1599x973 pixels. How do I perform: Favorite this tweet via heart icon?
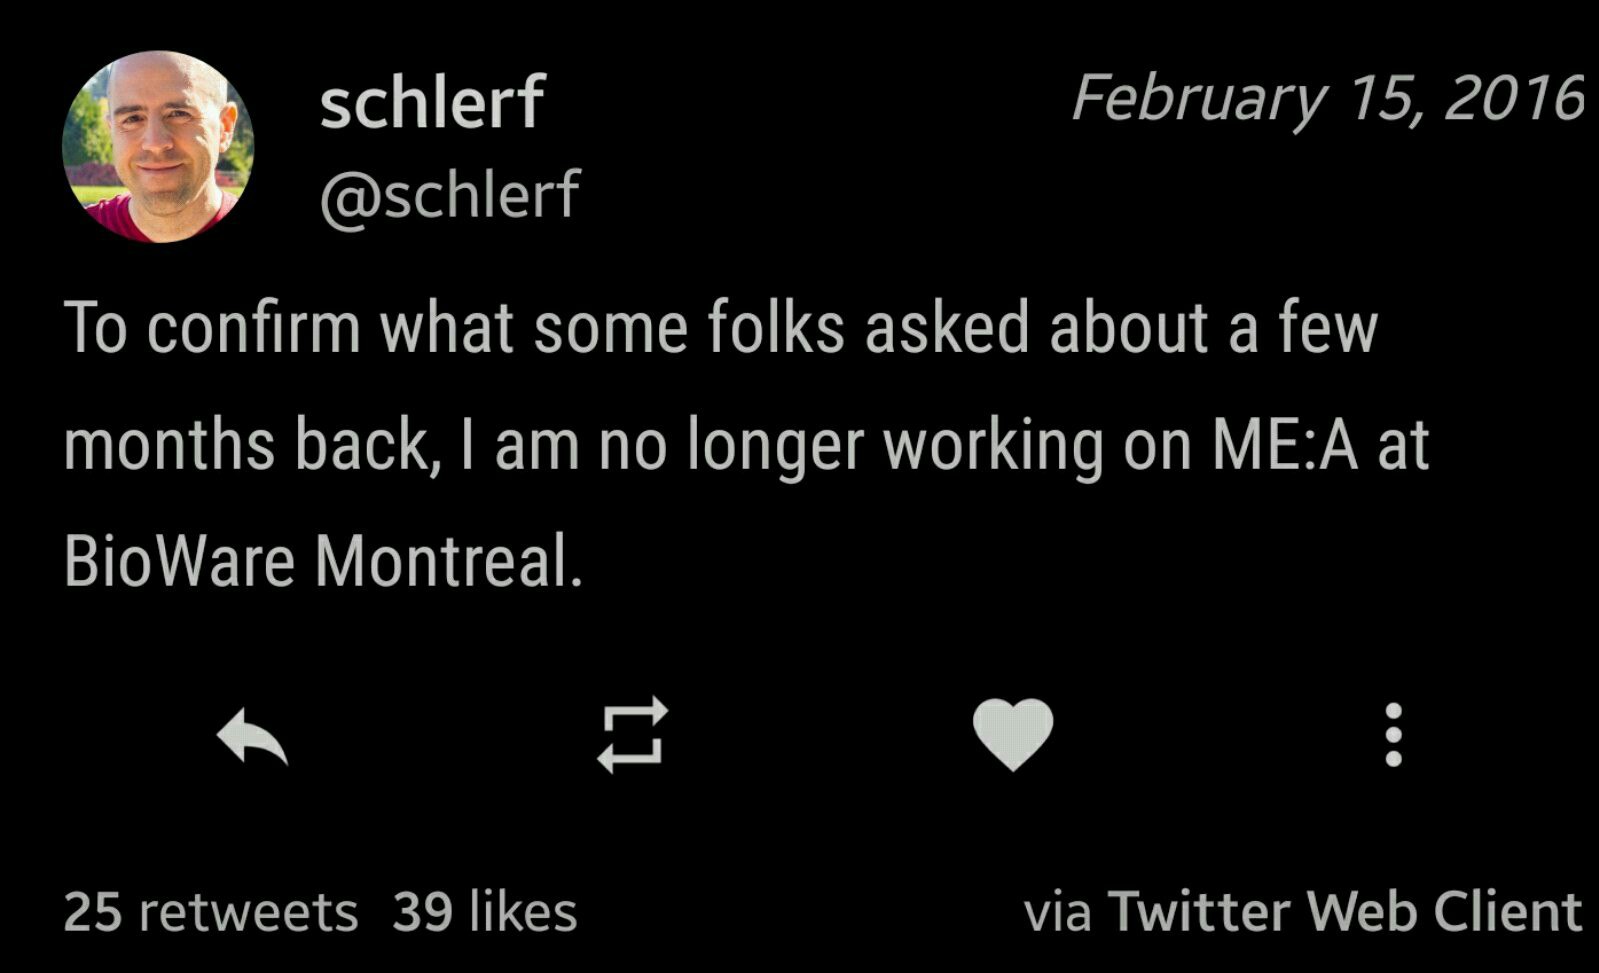tap(1013, 735)
